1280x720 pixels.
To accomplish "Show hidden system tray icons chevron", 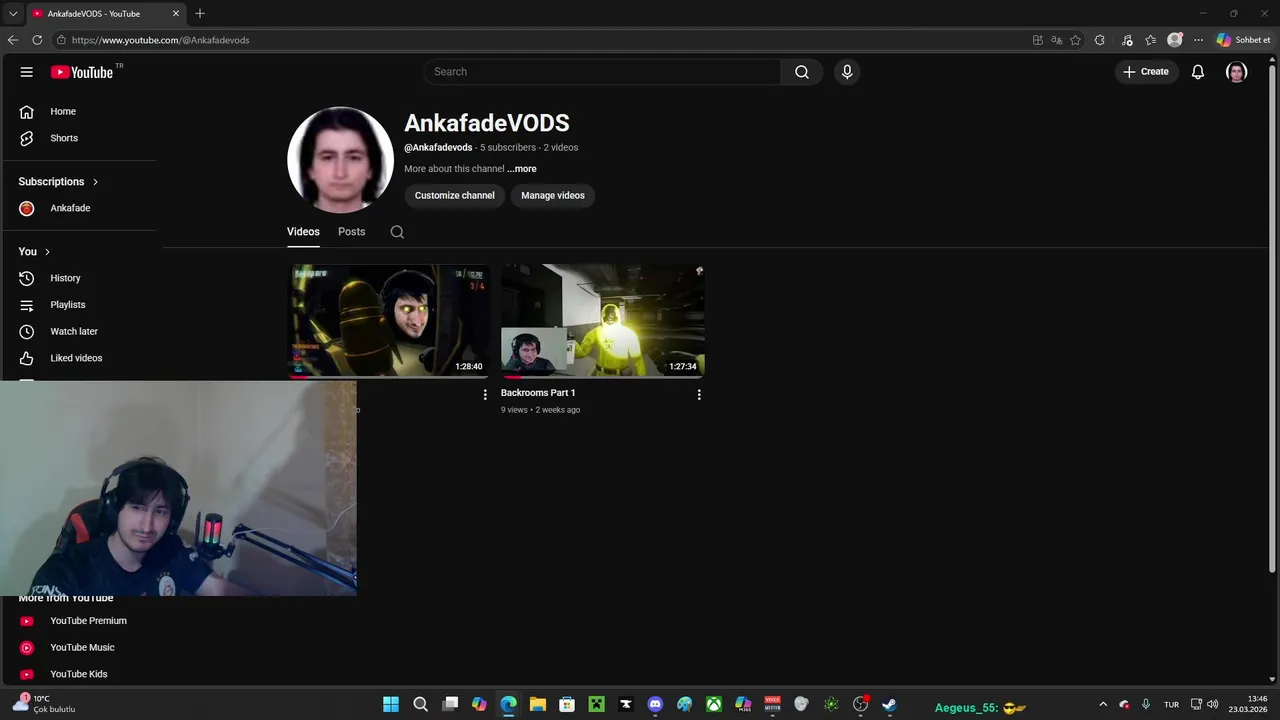I will 1103,705.
